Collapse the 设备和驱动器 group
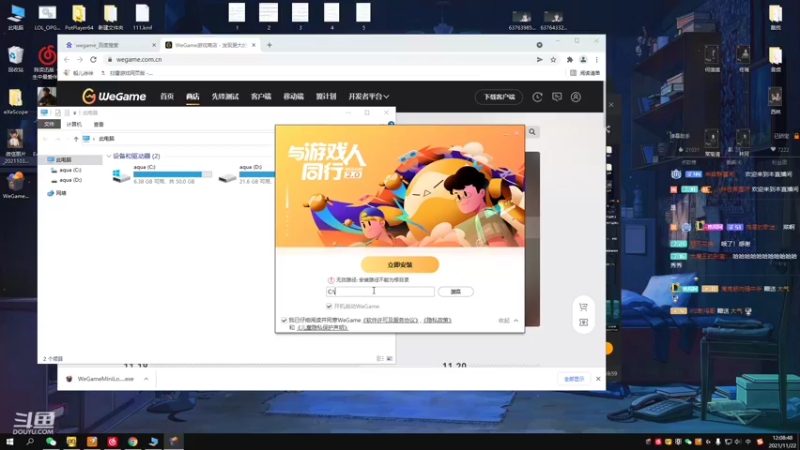Viewport: 800px width, 450px height. (109, 156)
